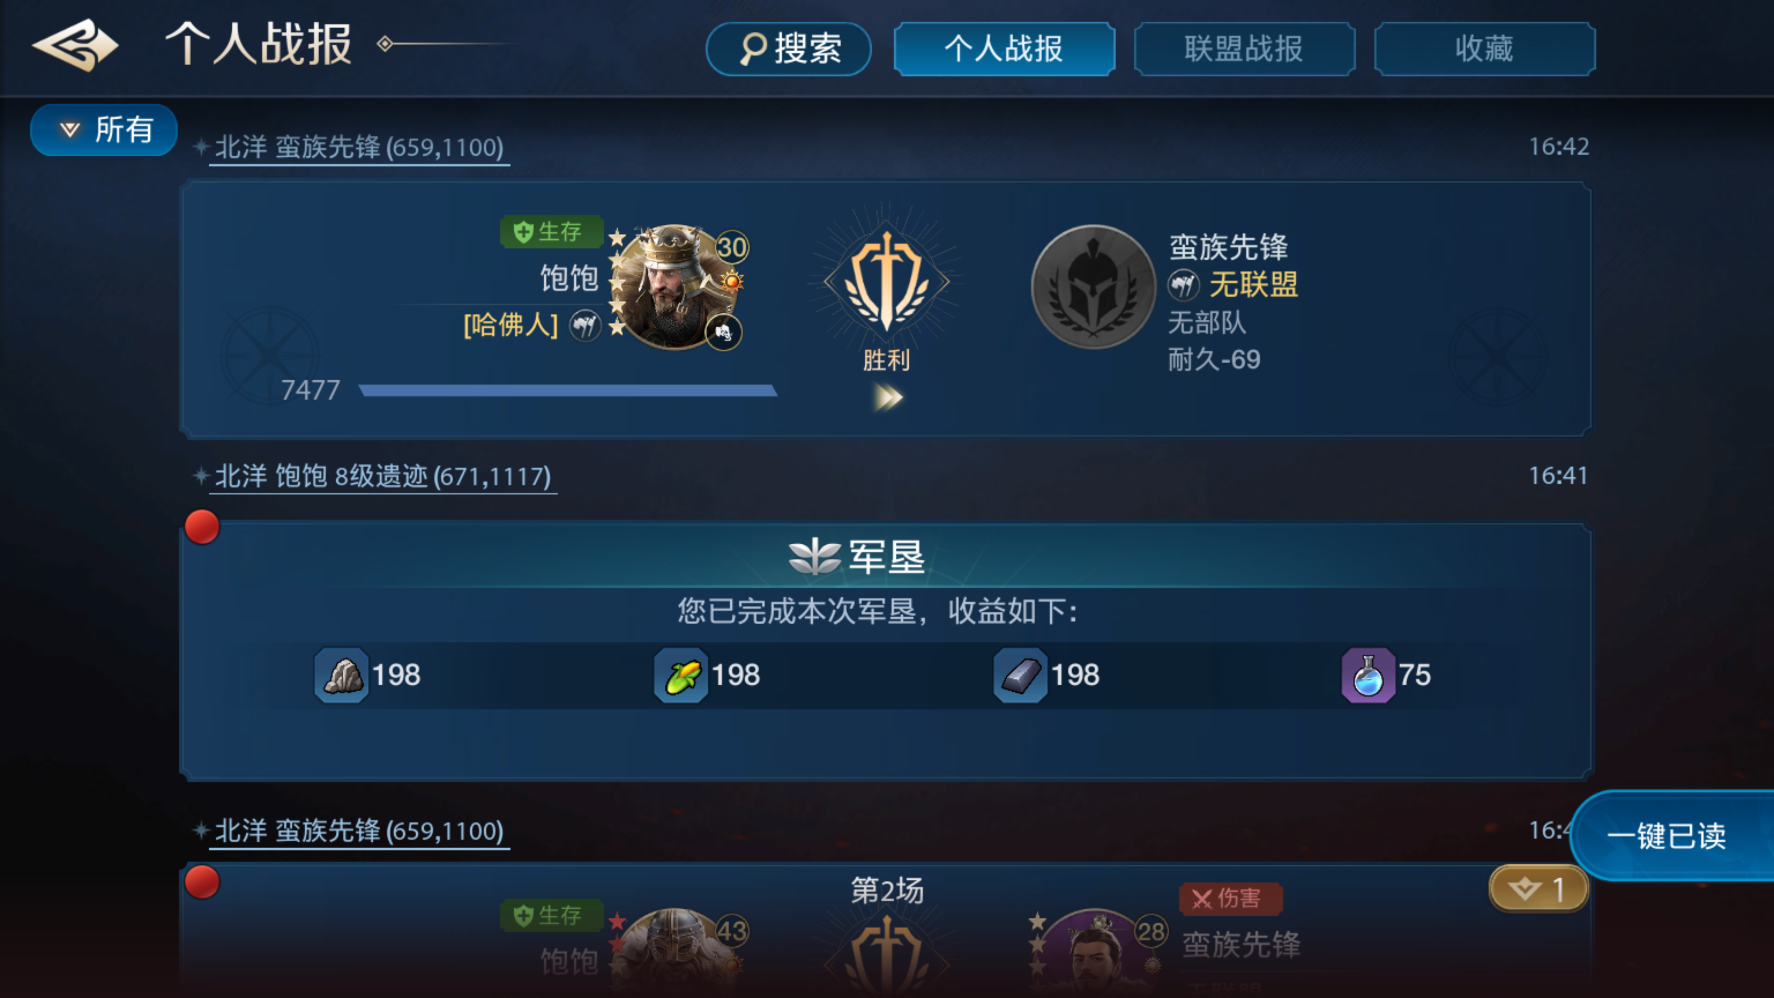Go back using the arrow icon
Image resolution: width=1774 pixels, height=998 pixels.
pyautogui.click(x=75, y=46)
